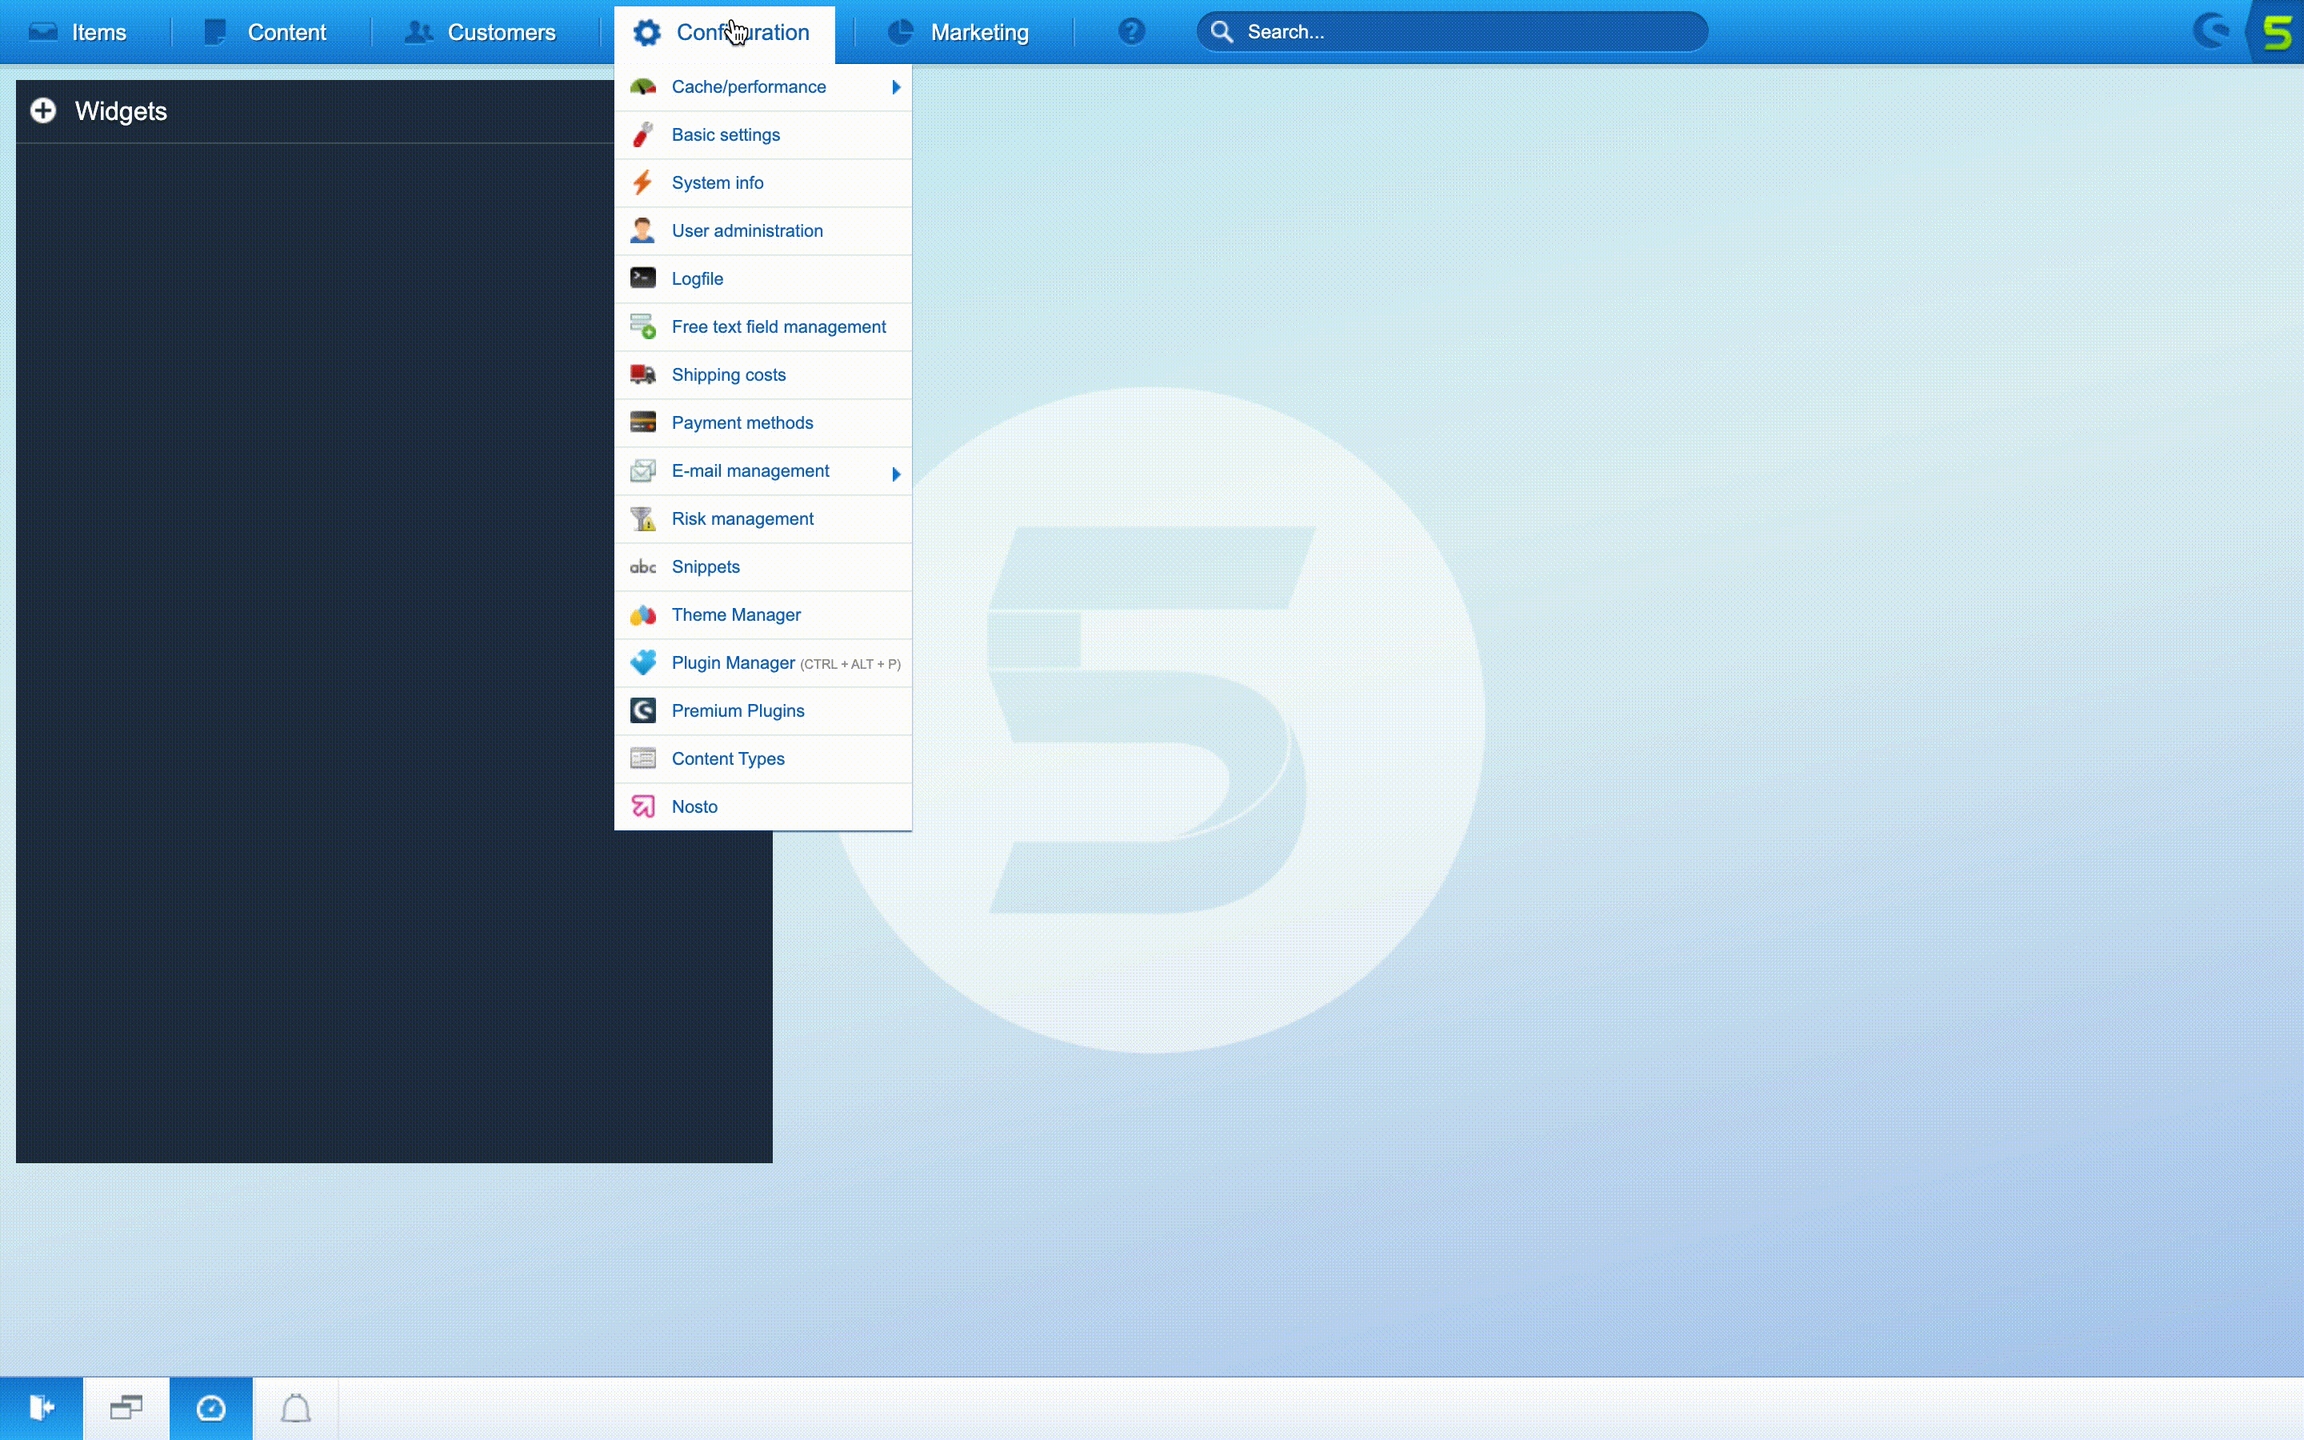Click the notification bell icon
Viewport: 2304px width, 1440px height.
click(x=295, y=1409)
